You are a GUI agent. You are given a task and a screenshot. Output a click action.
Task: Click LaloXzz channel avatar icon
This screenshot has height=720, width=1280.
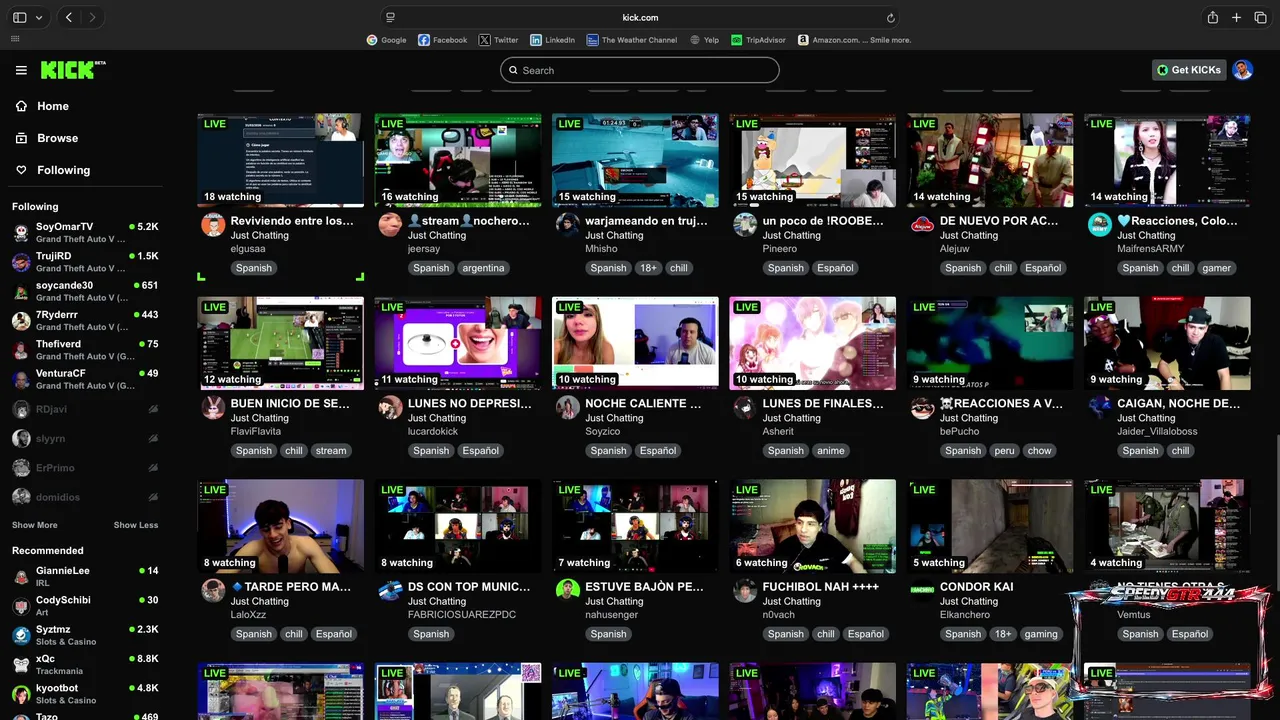coord(213,590)
